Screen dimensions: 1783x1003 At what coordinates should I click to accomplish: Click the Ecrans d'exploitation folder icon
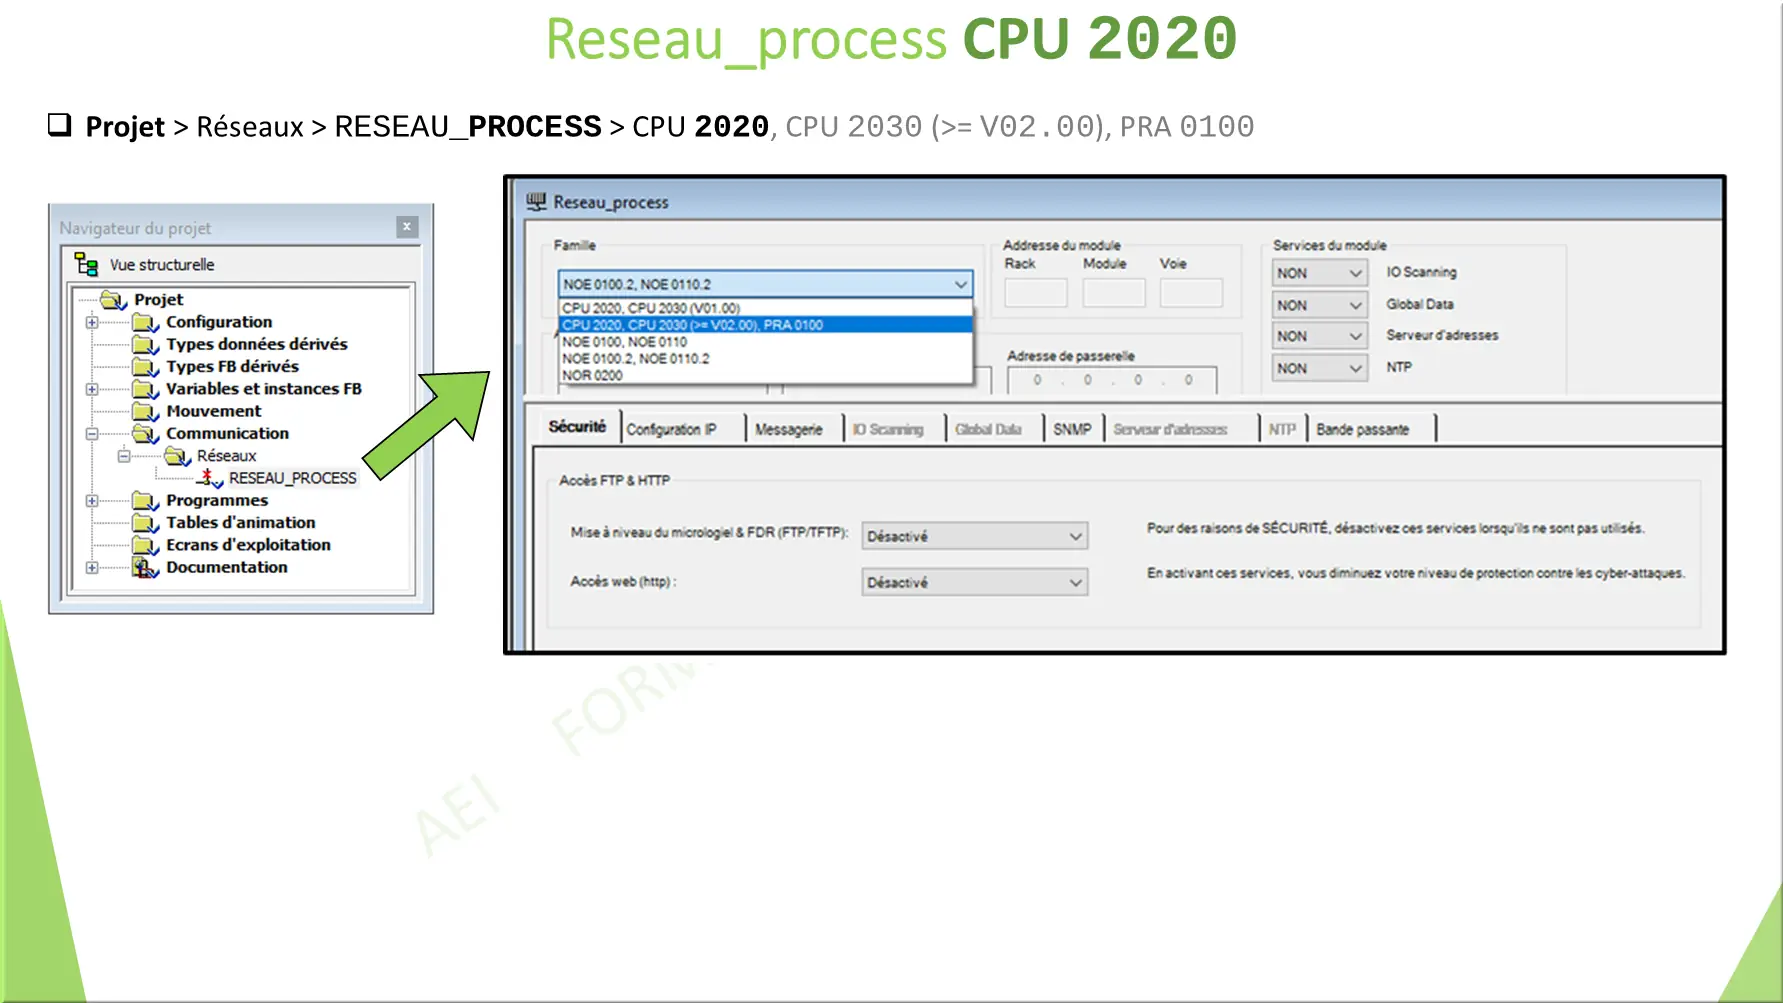tap(144, 544)
